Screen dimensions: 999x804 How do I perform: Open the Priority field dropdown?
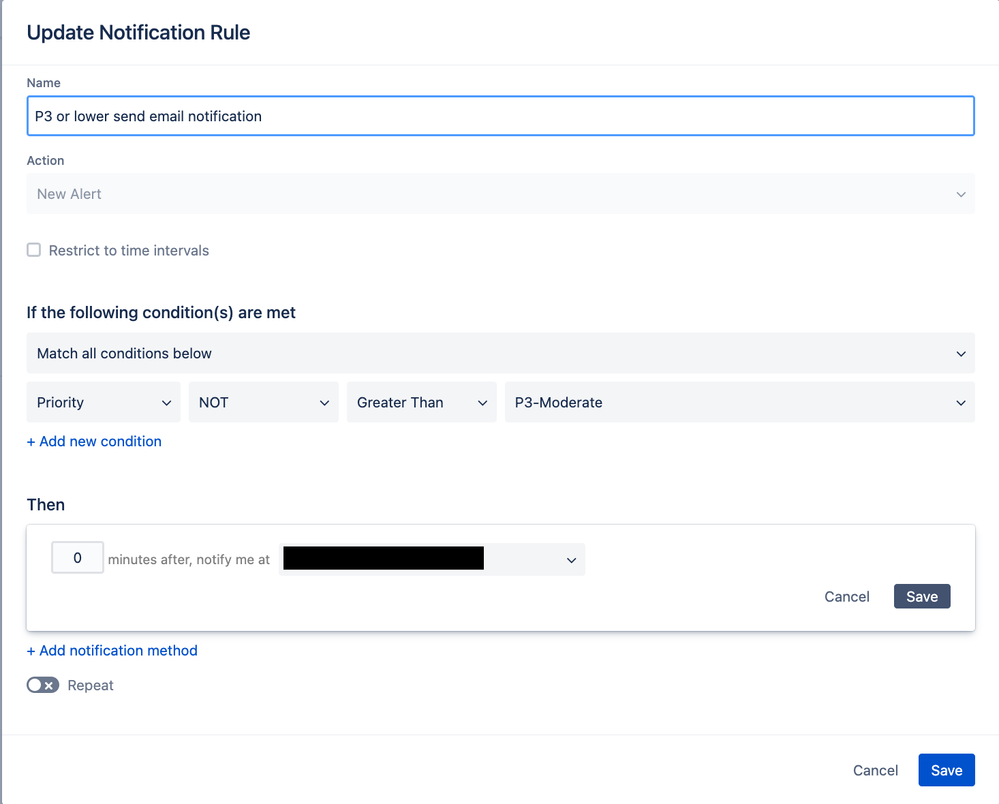coord(103,402)
